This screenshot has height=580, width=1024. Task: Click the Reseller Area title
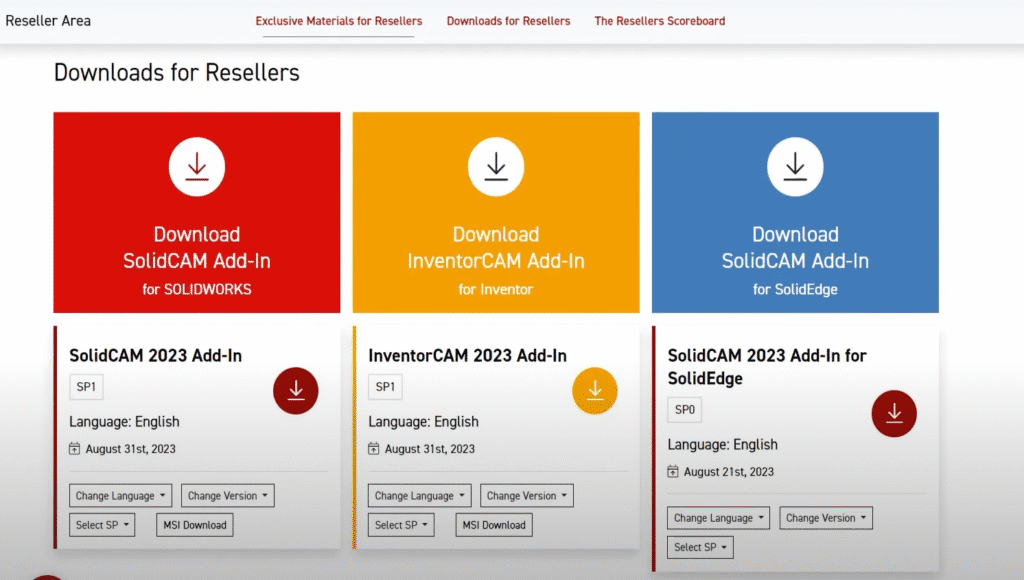[x=48, y=21]
